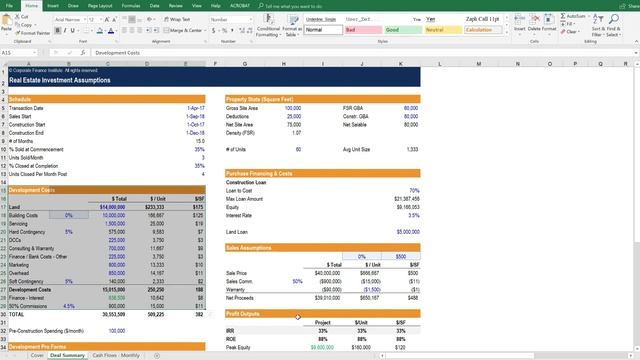
Task: Open the File tab
Action: (9, 6)
